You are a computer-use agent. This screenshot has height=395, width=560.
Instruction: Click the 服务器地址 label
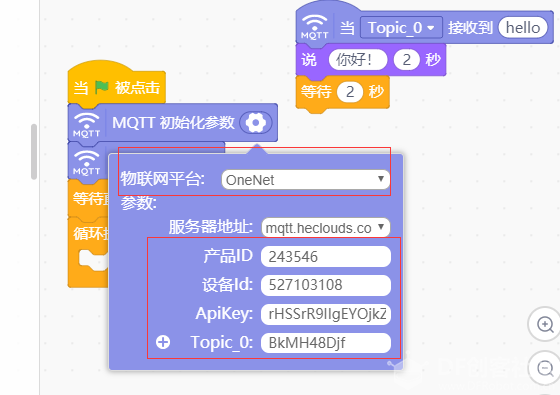(x=211, y=227)
